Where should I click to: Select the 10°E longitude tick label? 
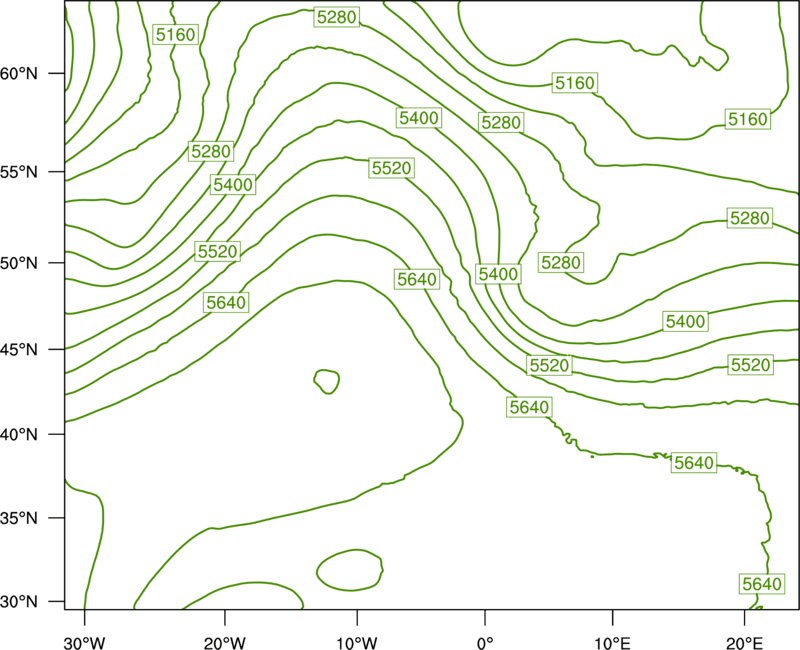tap(612, 643)
